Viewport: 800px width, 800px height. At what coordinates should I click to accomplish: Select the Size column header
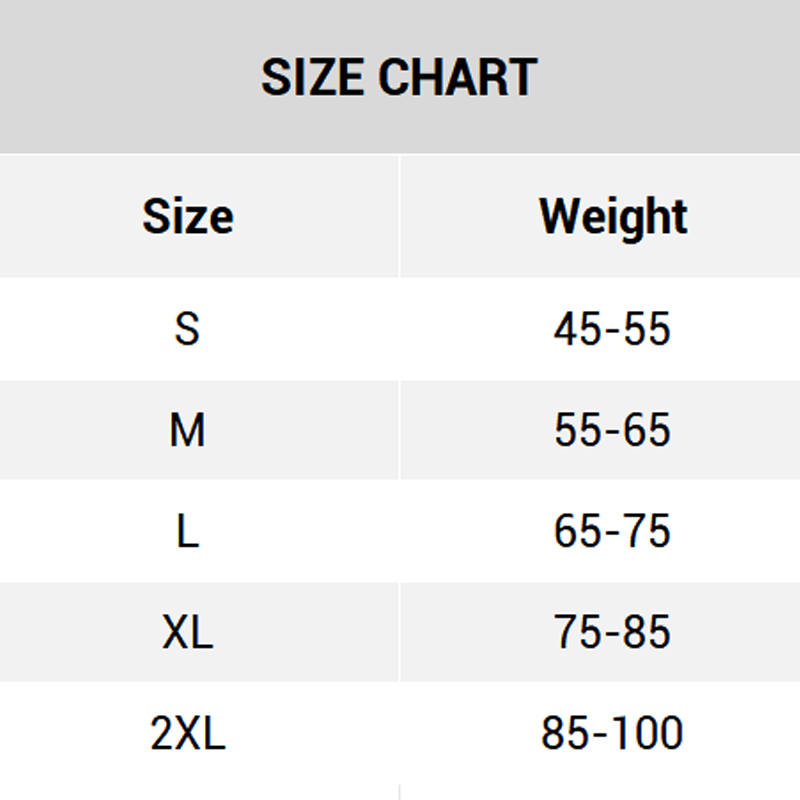click(187, 216)
